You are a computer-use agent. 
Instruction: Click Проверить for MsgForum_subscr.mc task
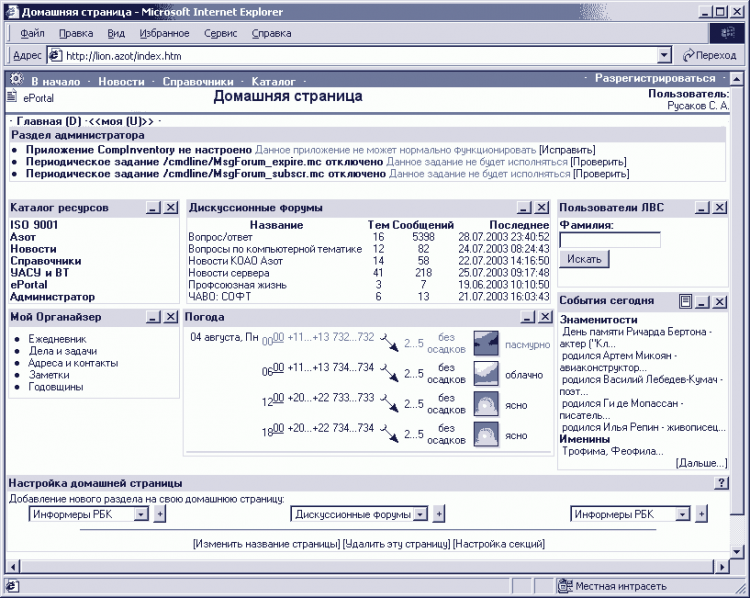coord(601,174)
